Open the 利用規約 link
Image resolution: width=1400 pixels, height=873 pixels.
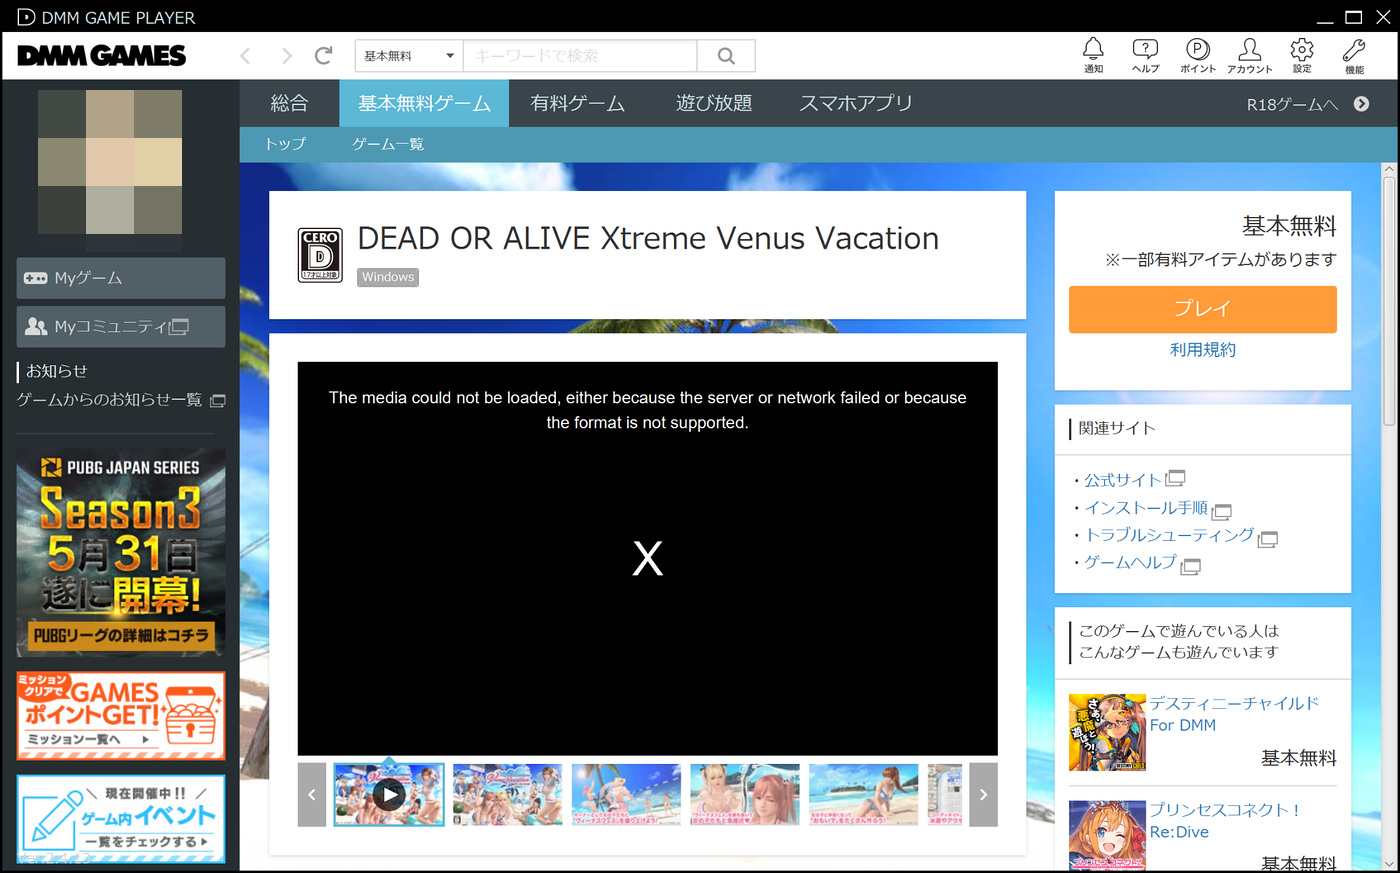(x=1203, y=350)
